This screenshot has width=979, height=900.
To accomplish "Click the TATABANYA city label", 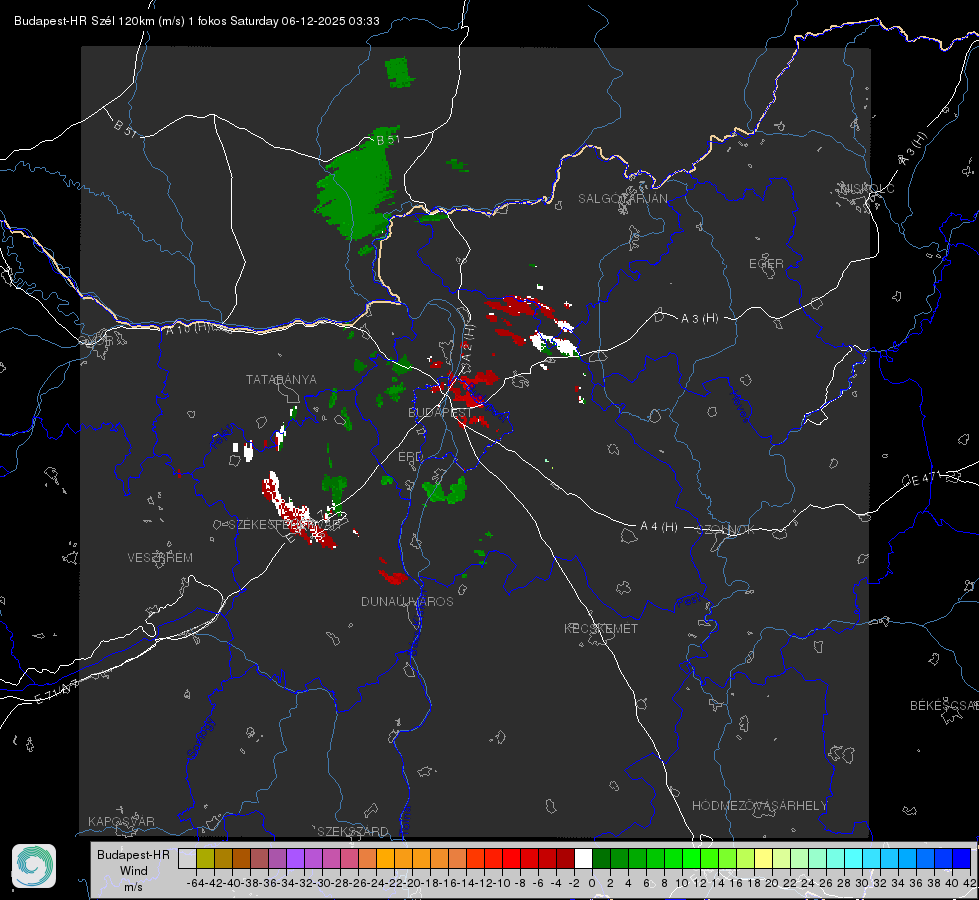I will click(x=281, y=380).
